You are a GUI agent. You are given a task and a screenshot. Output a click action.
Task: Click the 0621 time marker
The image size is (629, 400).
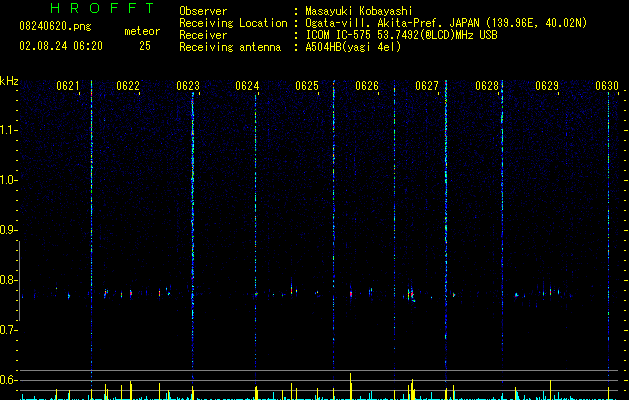tap(68, 86)
